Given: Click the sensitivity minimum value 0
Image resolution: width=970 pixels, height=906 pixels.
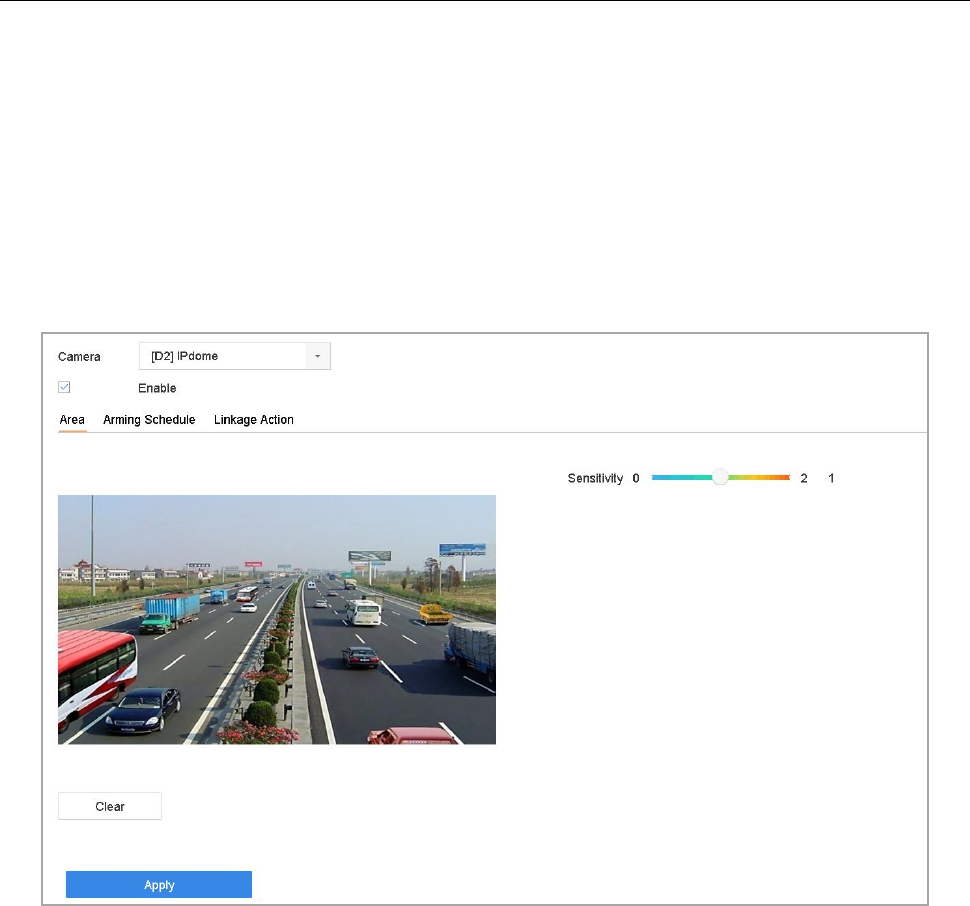Looking at the screenshot, I should (x=636, y=478).
